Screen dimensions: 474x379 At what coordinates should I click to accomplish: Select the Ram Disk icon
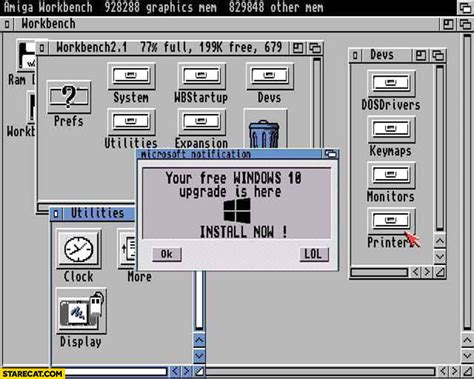pos(27,55)
